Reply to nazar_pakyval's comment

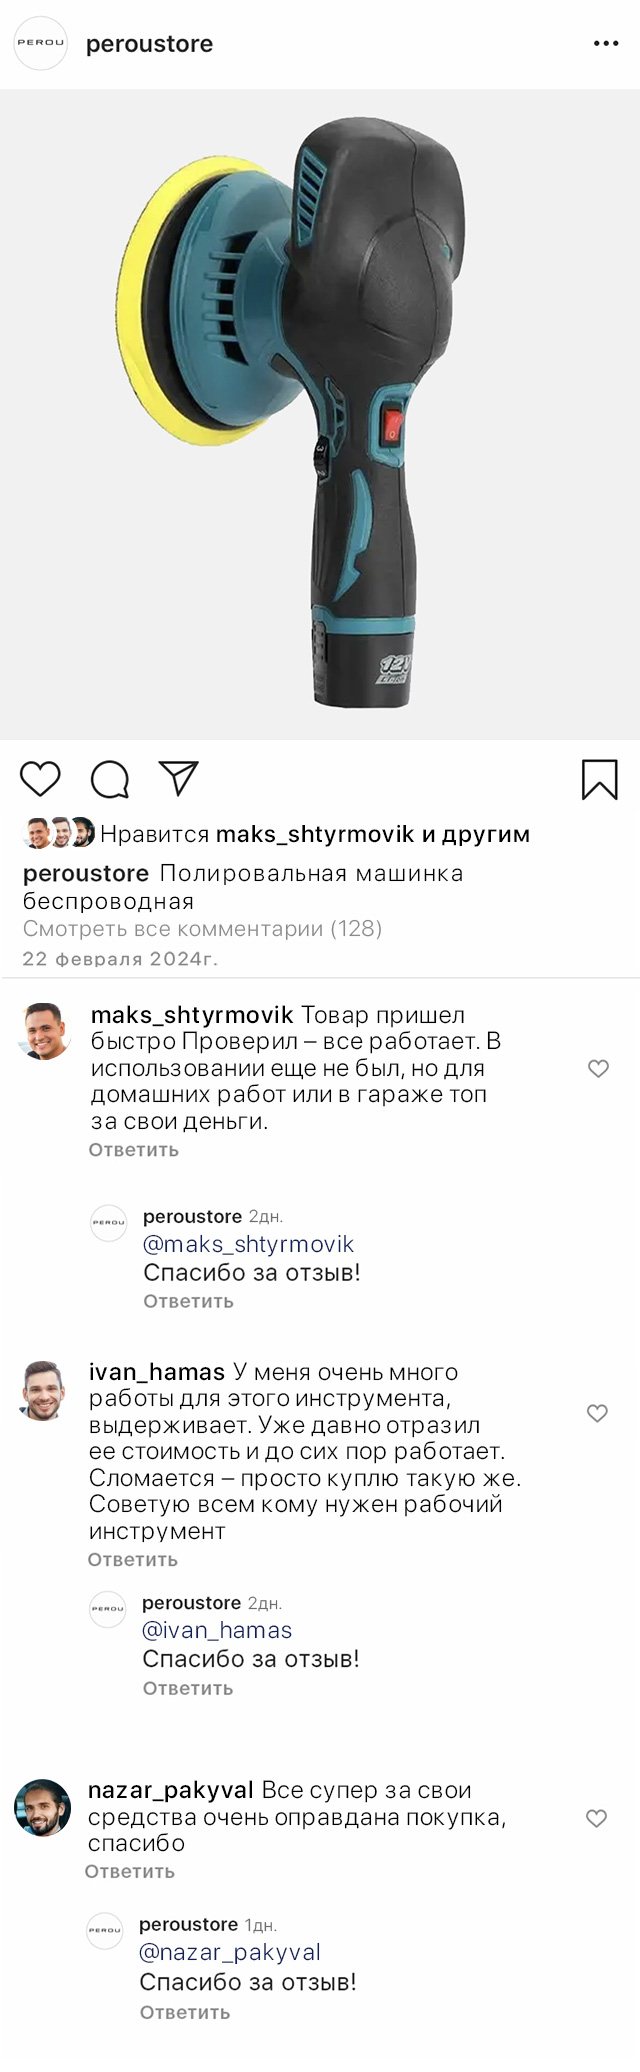point(129,1871)
